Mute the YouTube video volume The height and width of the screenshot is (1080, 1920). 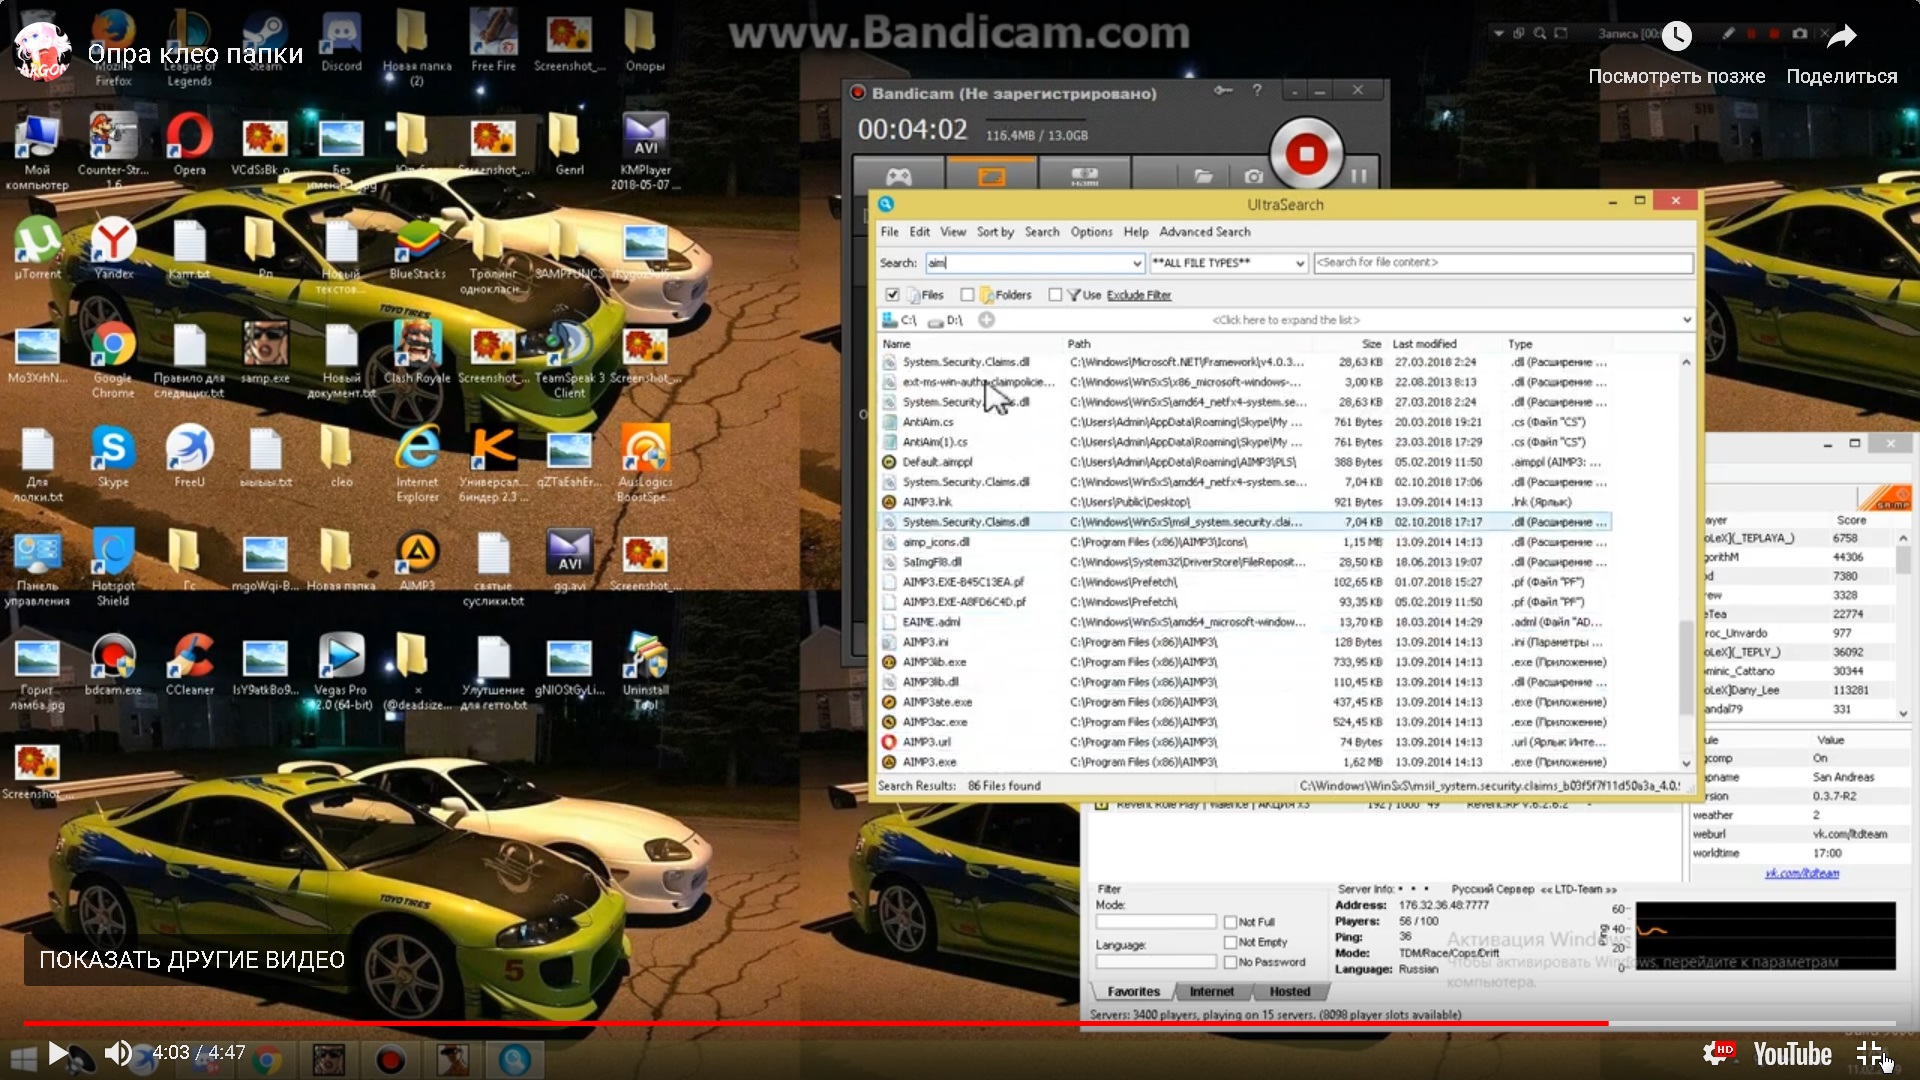point(118,1053)
